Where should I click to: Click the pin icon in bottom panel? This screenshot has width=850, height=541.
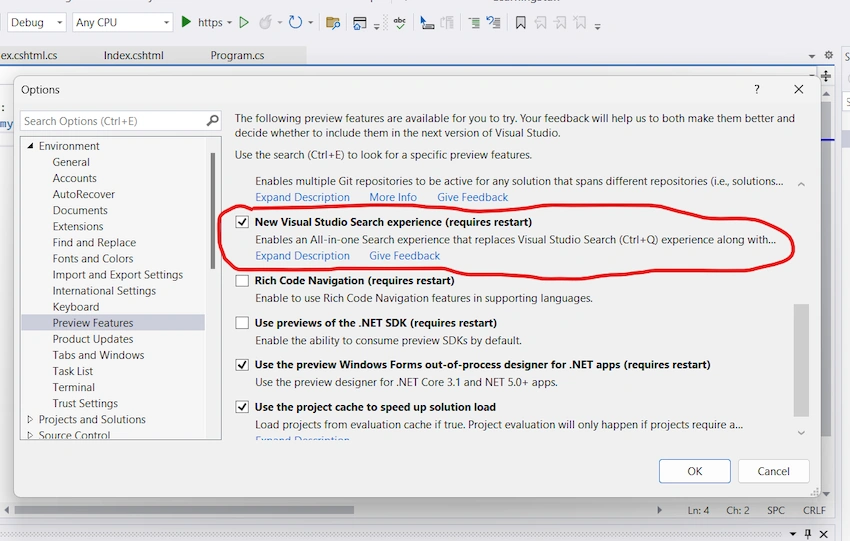[808, 534]
